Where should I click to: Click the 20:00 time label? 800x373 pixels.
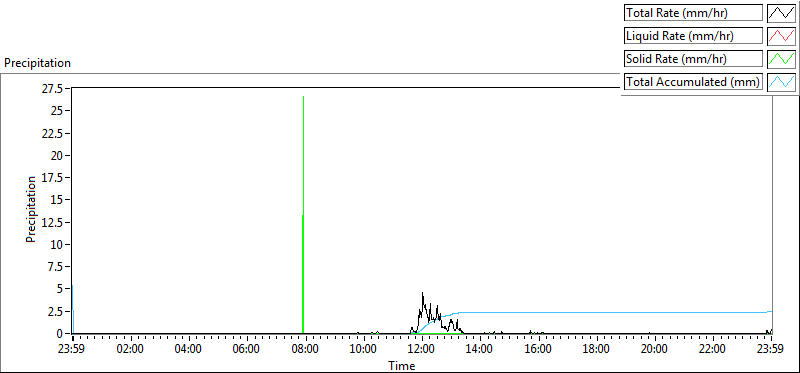tap(655, 350)
